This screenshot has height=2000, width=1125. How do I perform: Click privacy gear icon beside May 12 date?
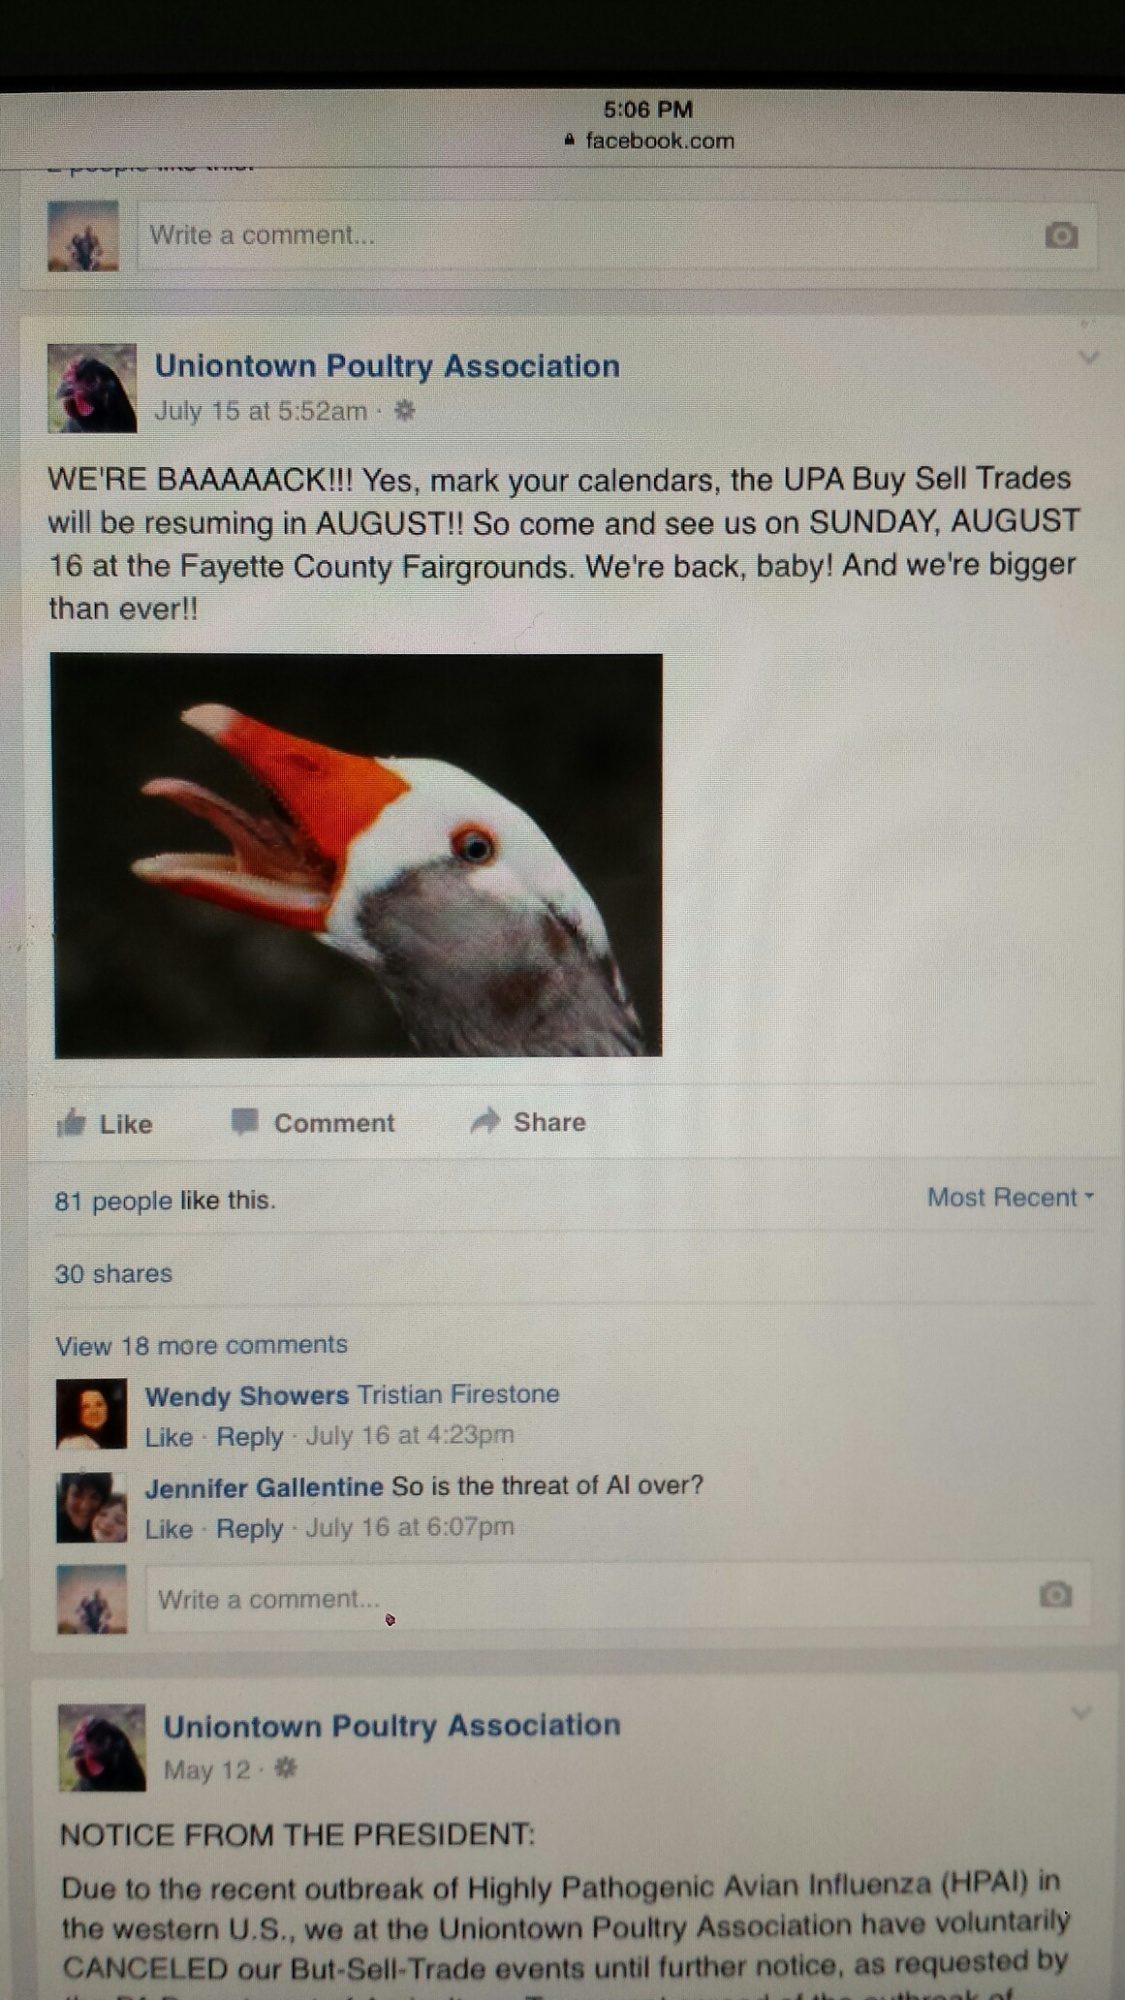coord(286,1768)
